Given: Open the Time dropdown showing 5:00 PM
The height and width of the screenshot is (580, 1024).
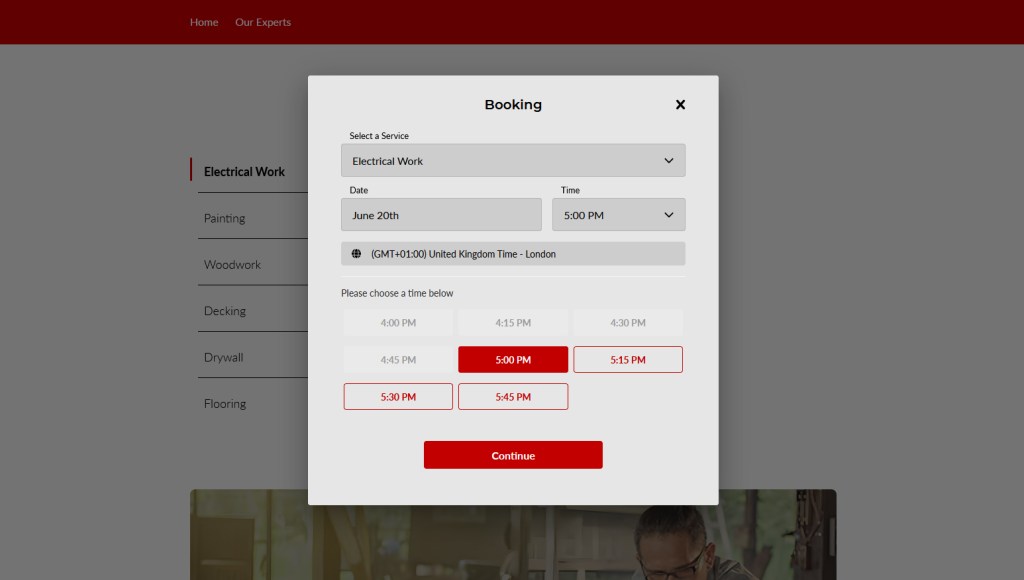Looking at the screenshot, I should (618, 215).
